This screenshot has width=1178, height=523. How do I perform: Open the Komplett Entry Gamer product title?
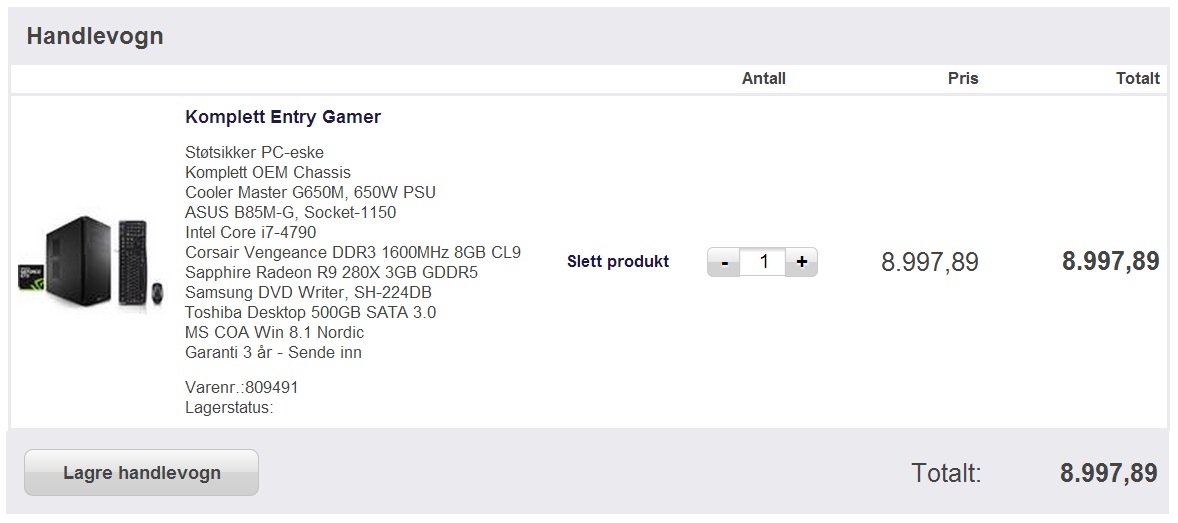point(282,117)
